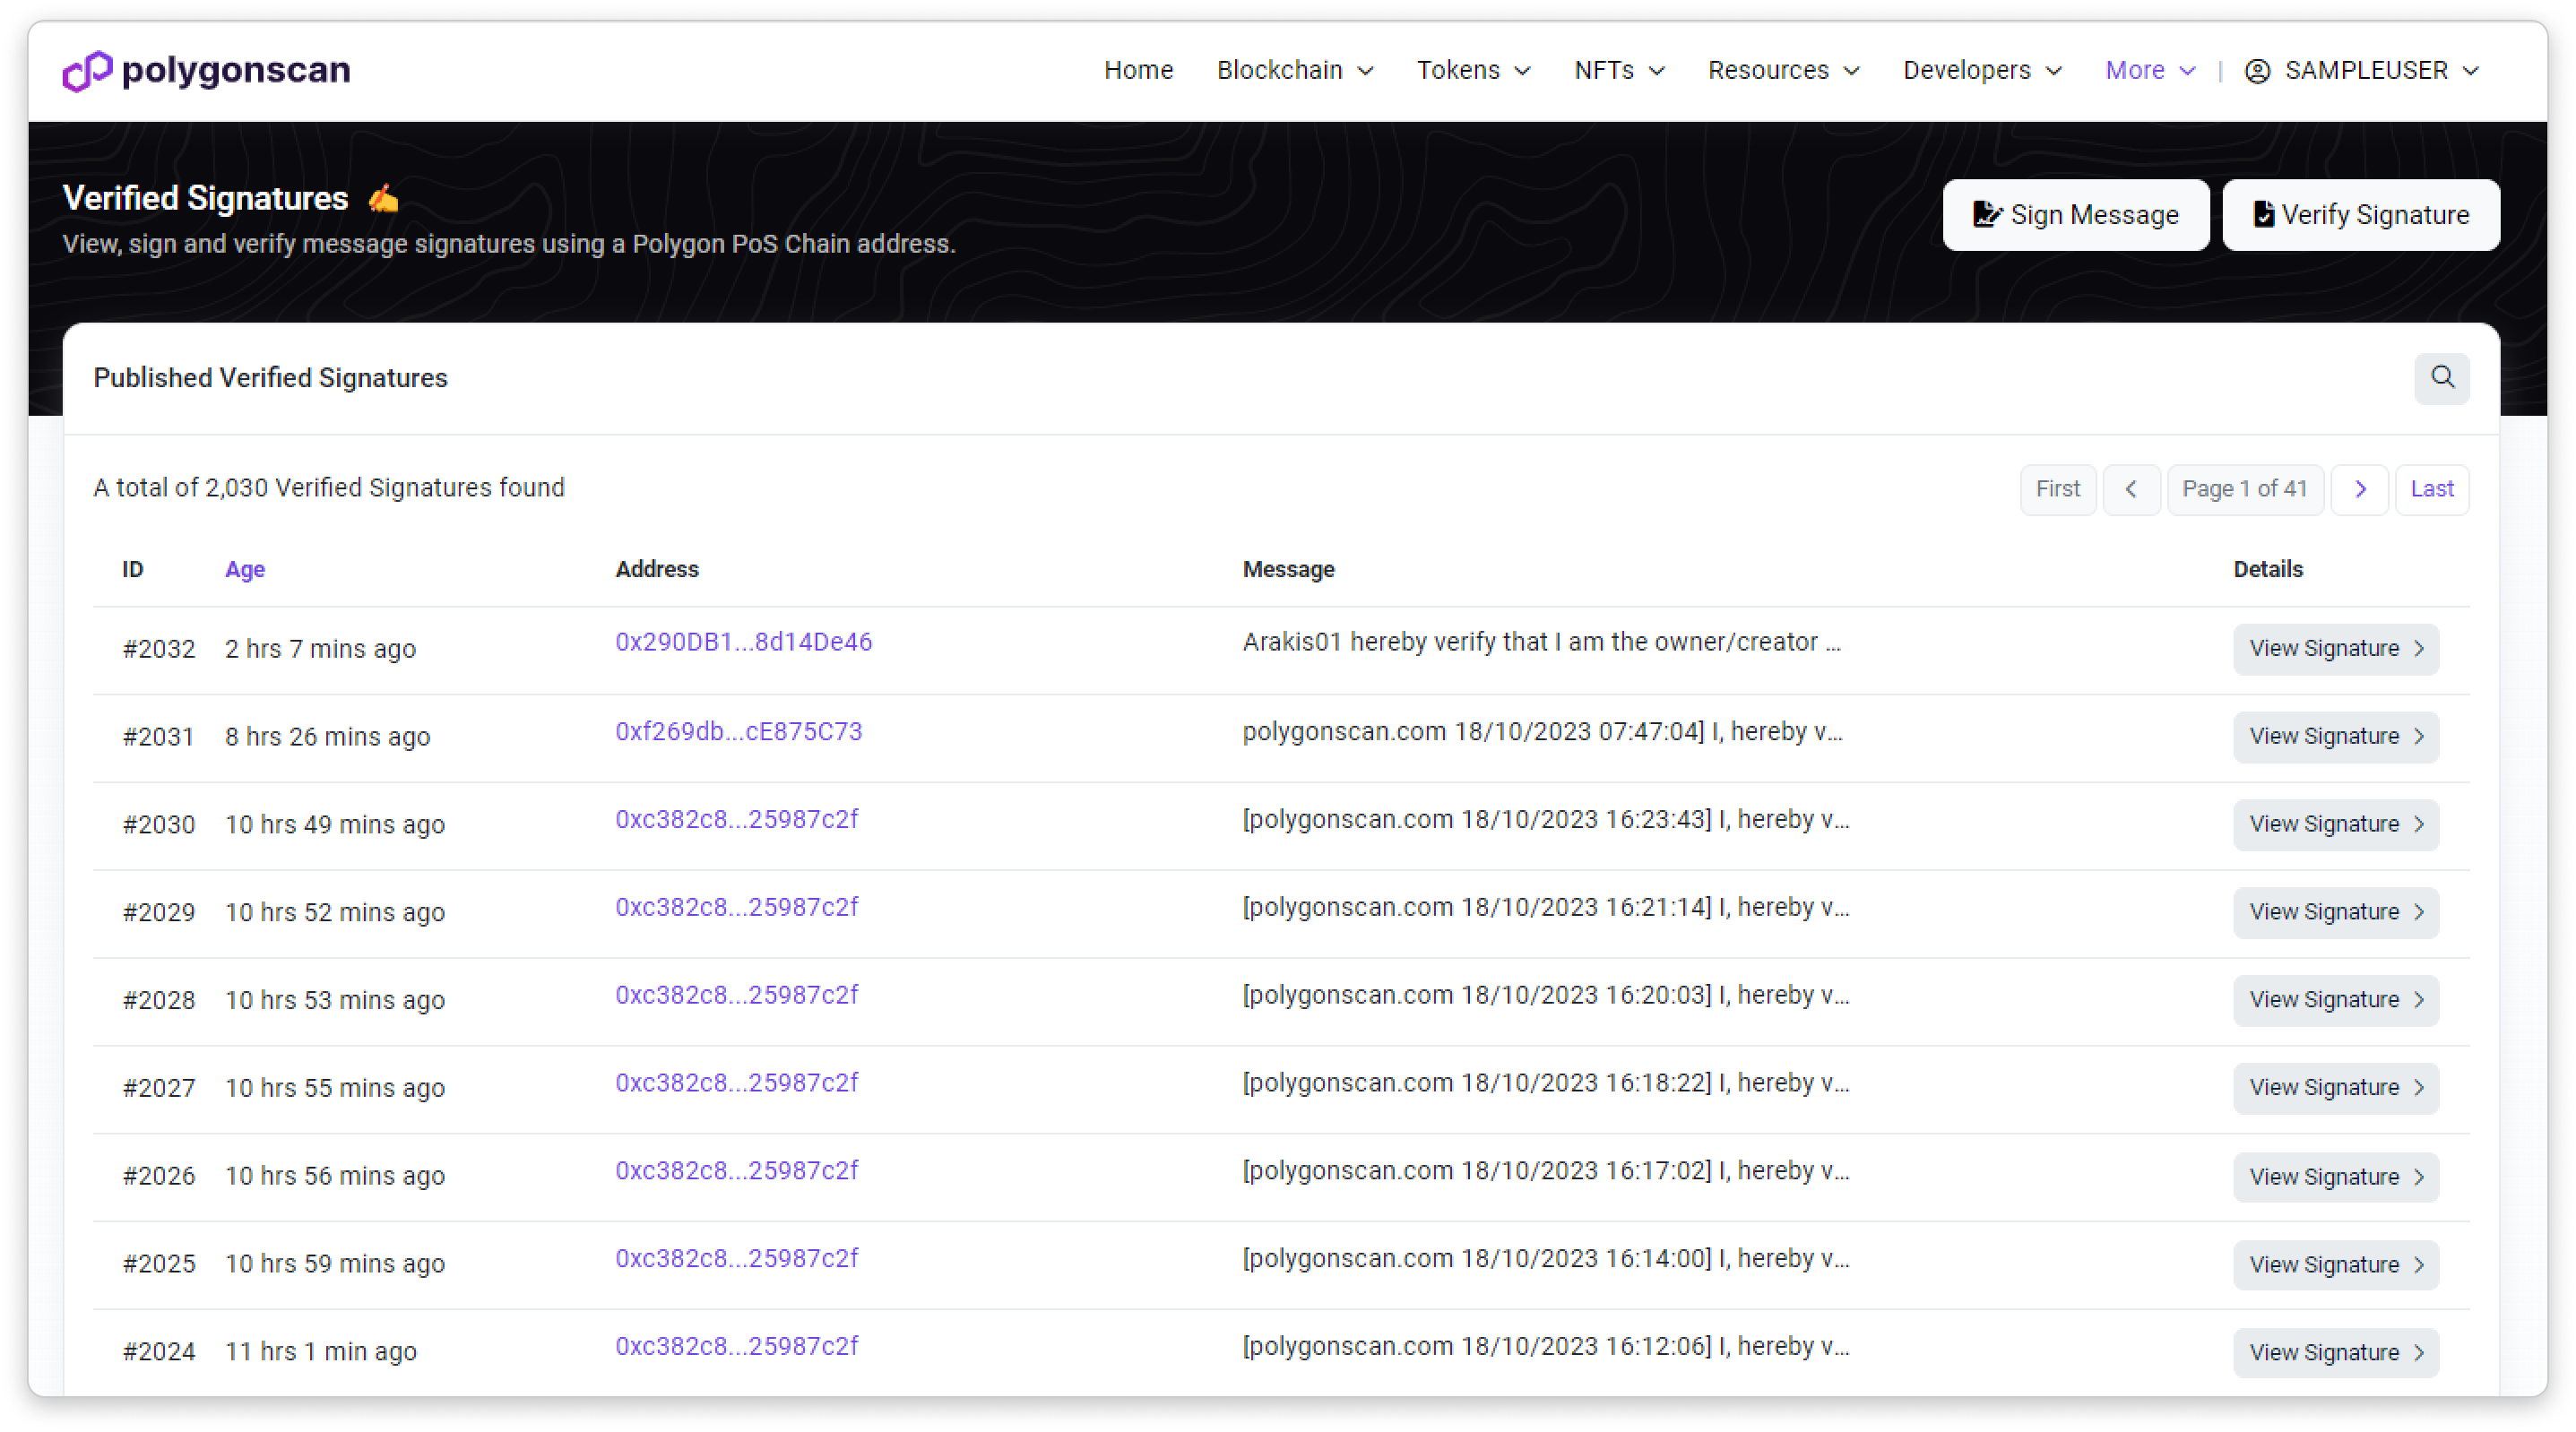Select message with timestamp 16:21:14
This screenshot has width=2576, height=1432.
pos(1546,907)
